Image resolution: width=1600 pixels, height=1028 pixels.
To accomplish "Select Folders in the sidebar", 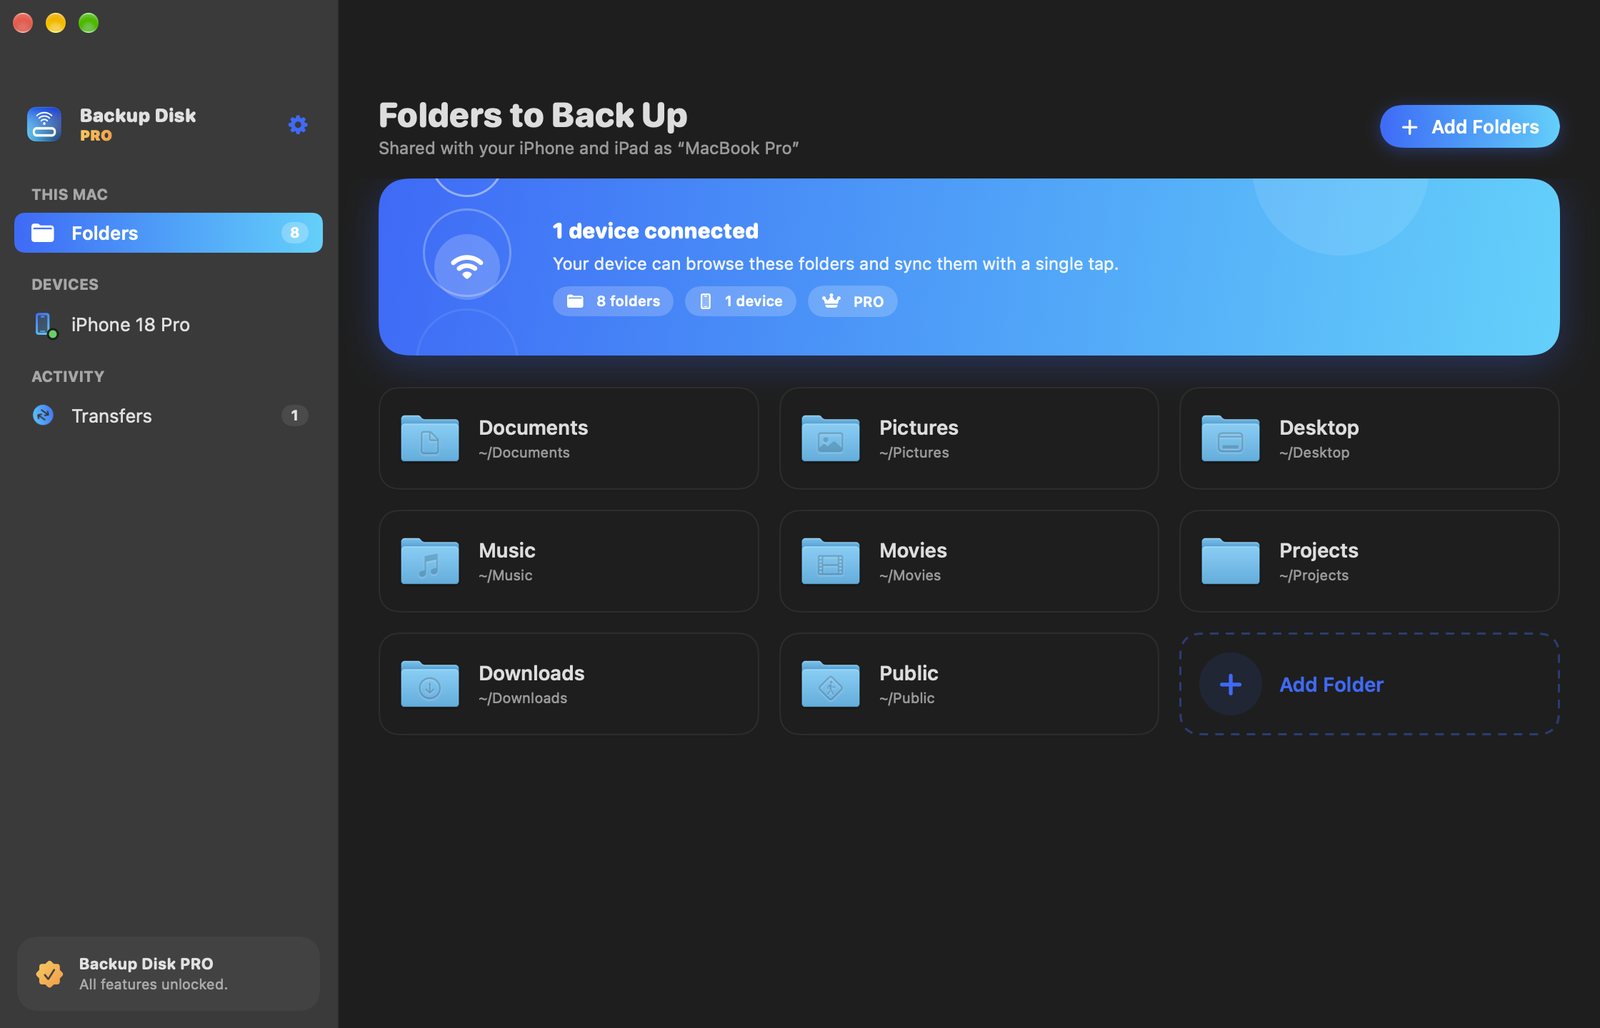I will click(168, 233).
